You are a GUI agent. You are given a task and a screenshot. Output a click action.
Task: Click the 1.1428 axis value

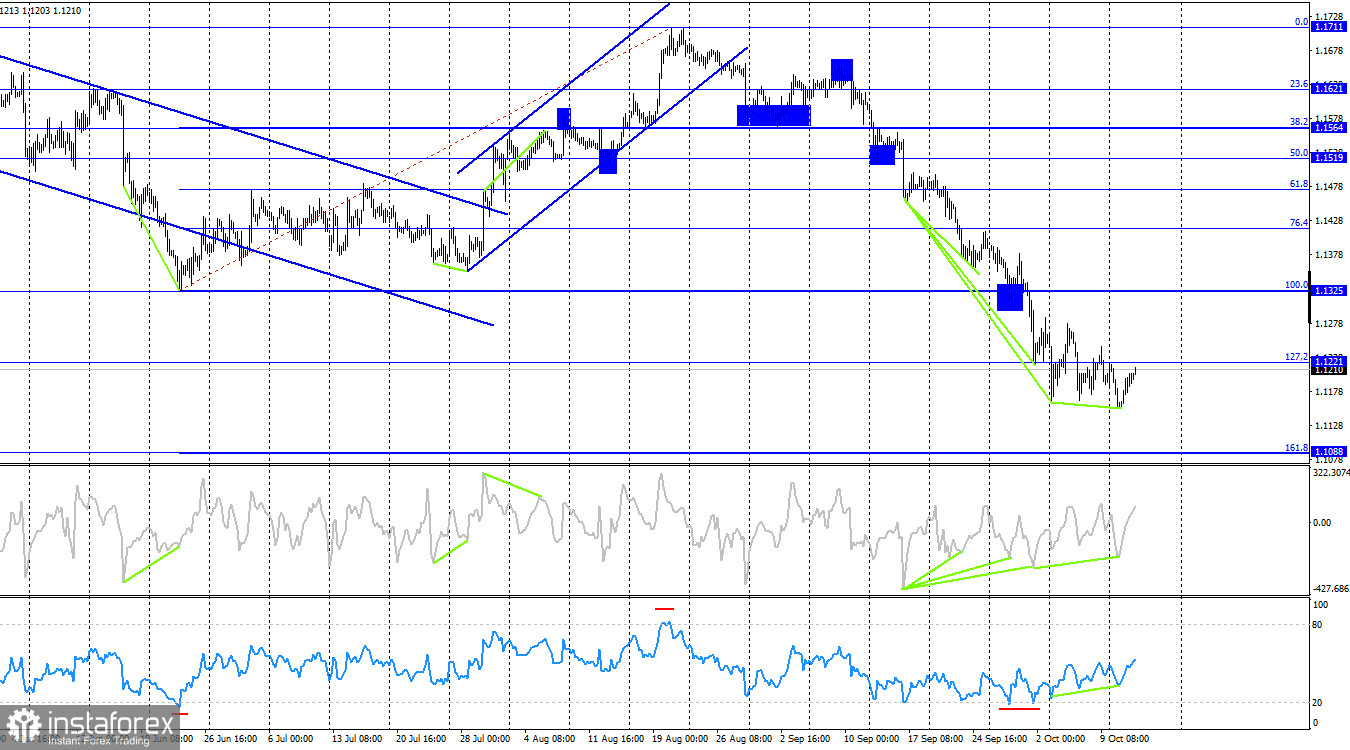(x=1330, y=221)
